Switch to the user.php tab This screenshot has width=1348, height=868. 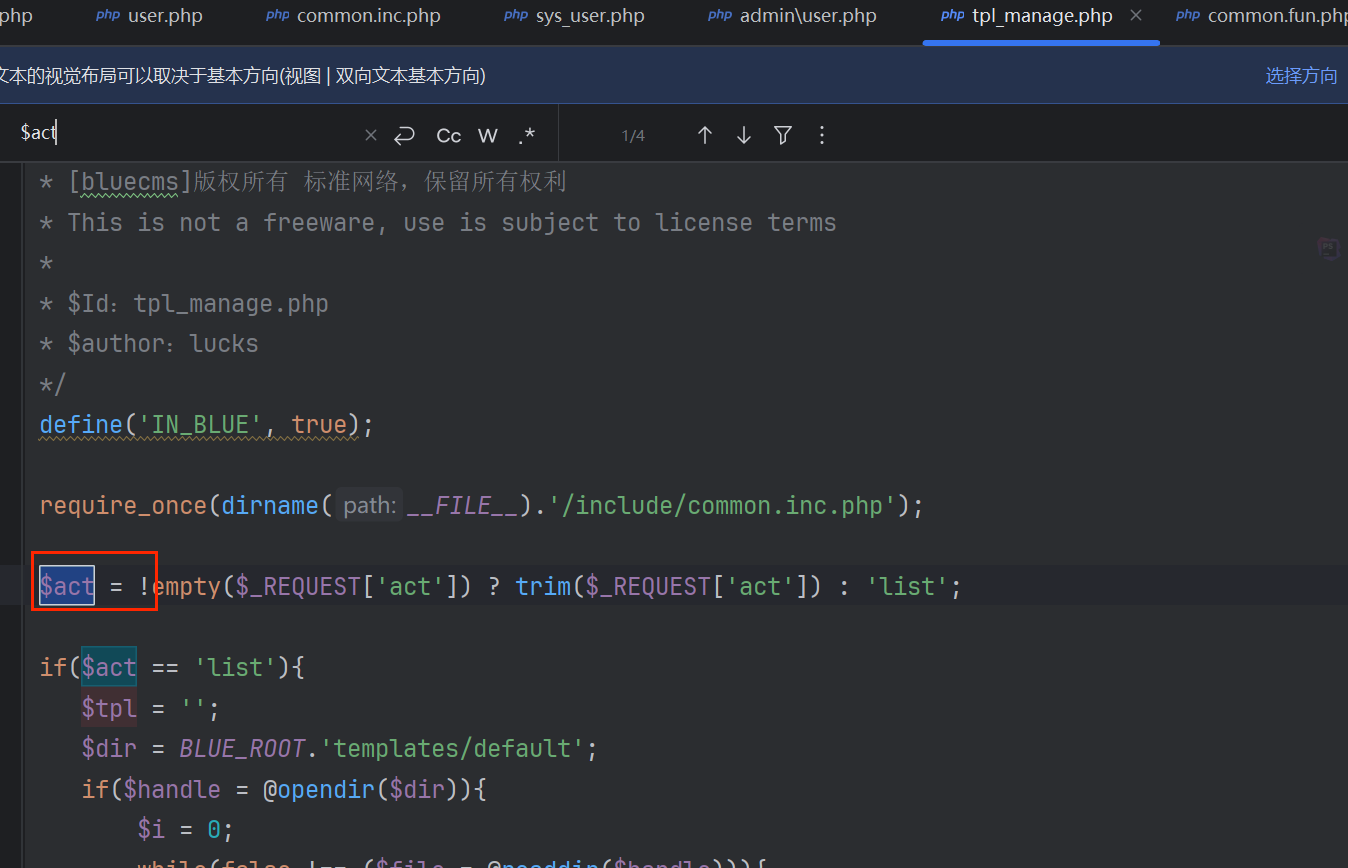[x=165, y=16]
